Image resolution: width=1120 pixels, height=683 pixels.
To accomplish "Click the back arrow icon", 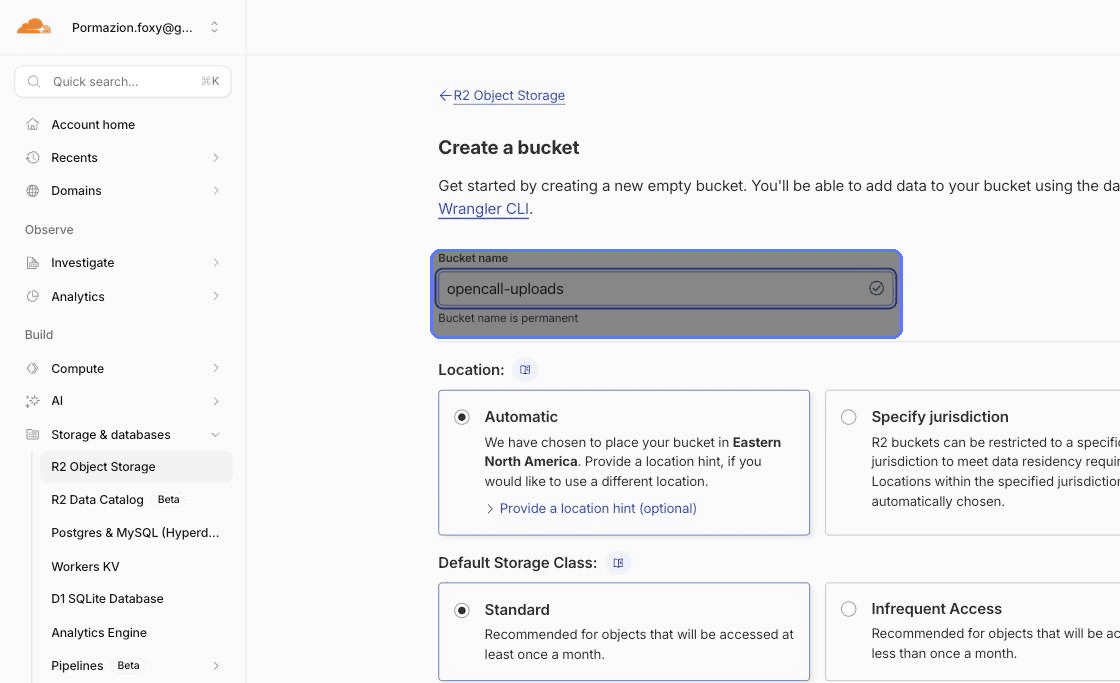I will click(x=445, y=95).
